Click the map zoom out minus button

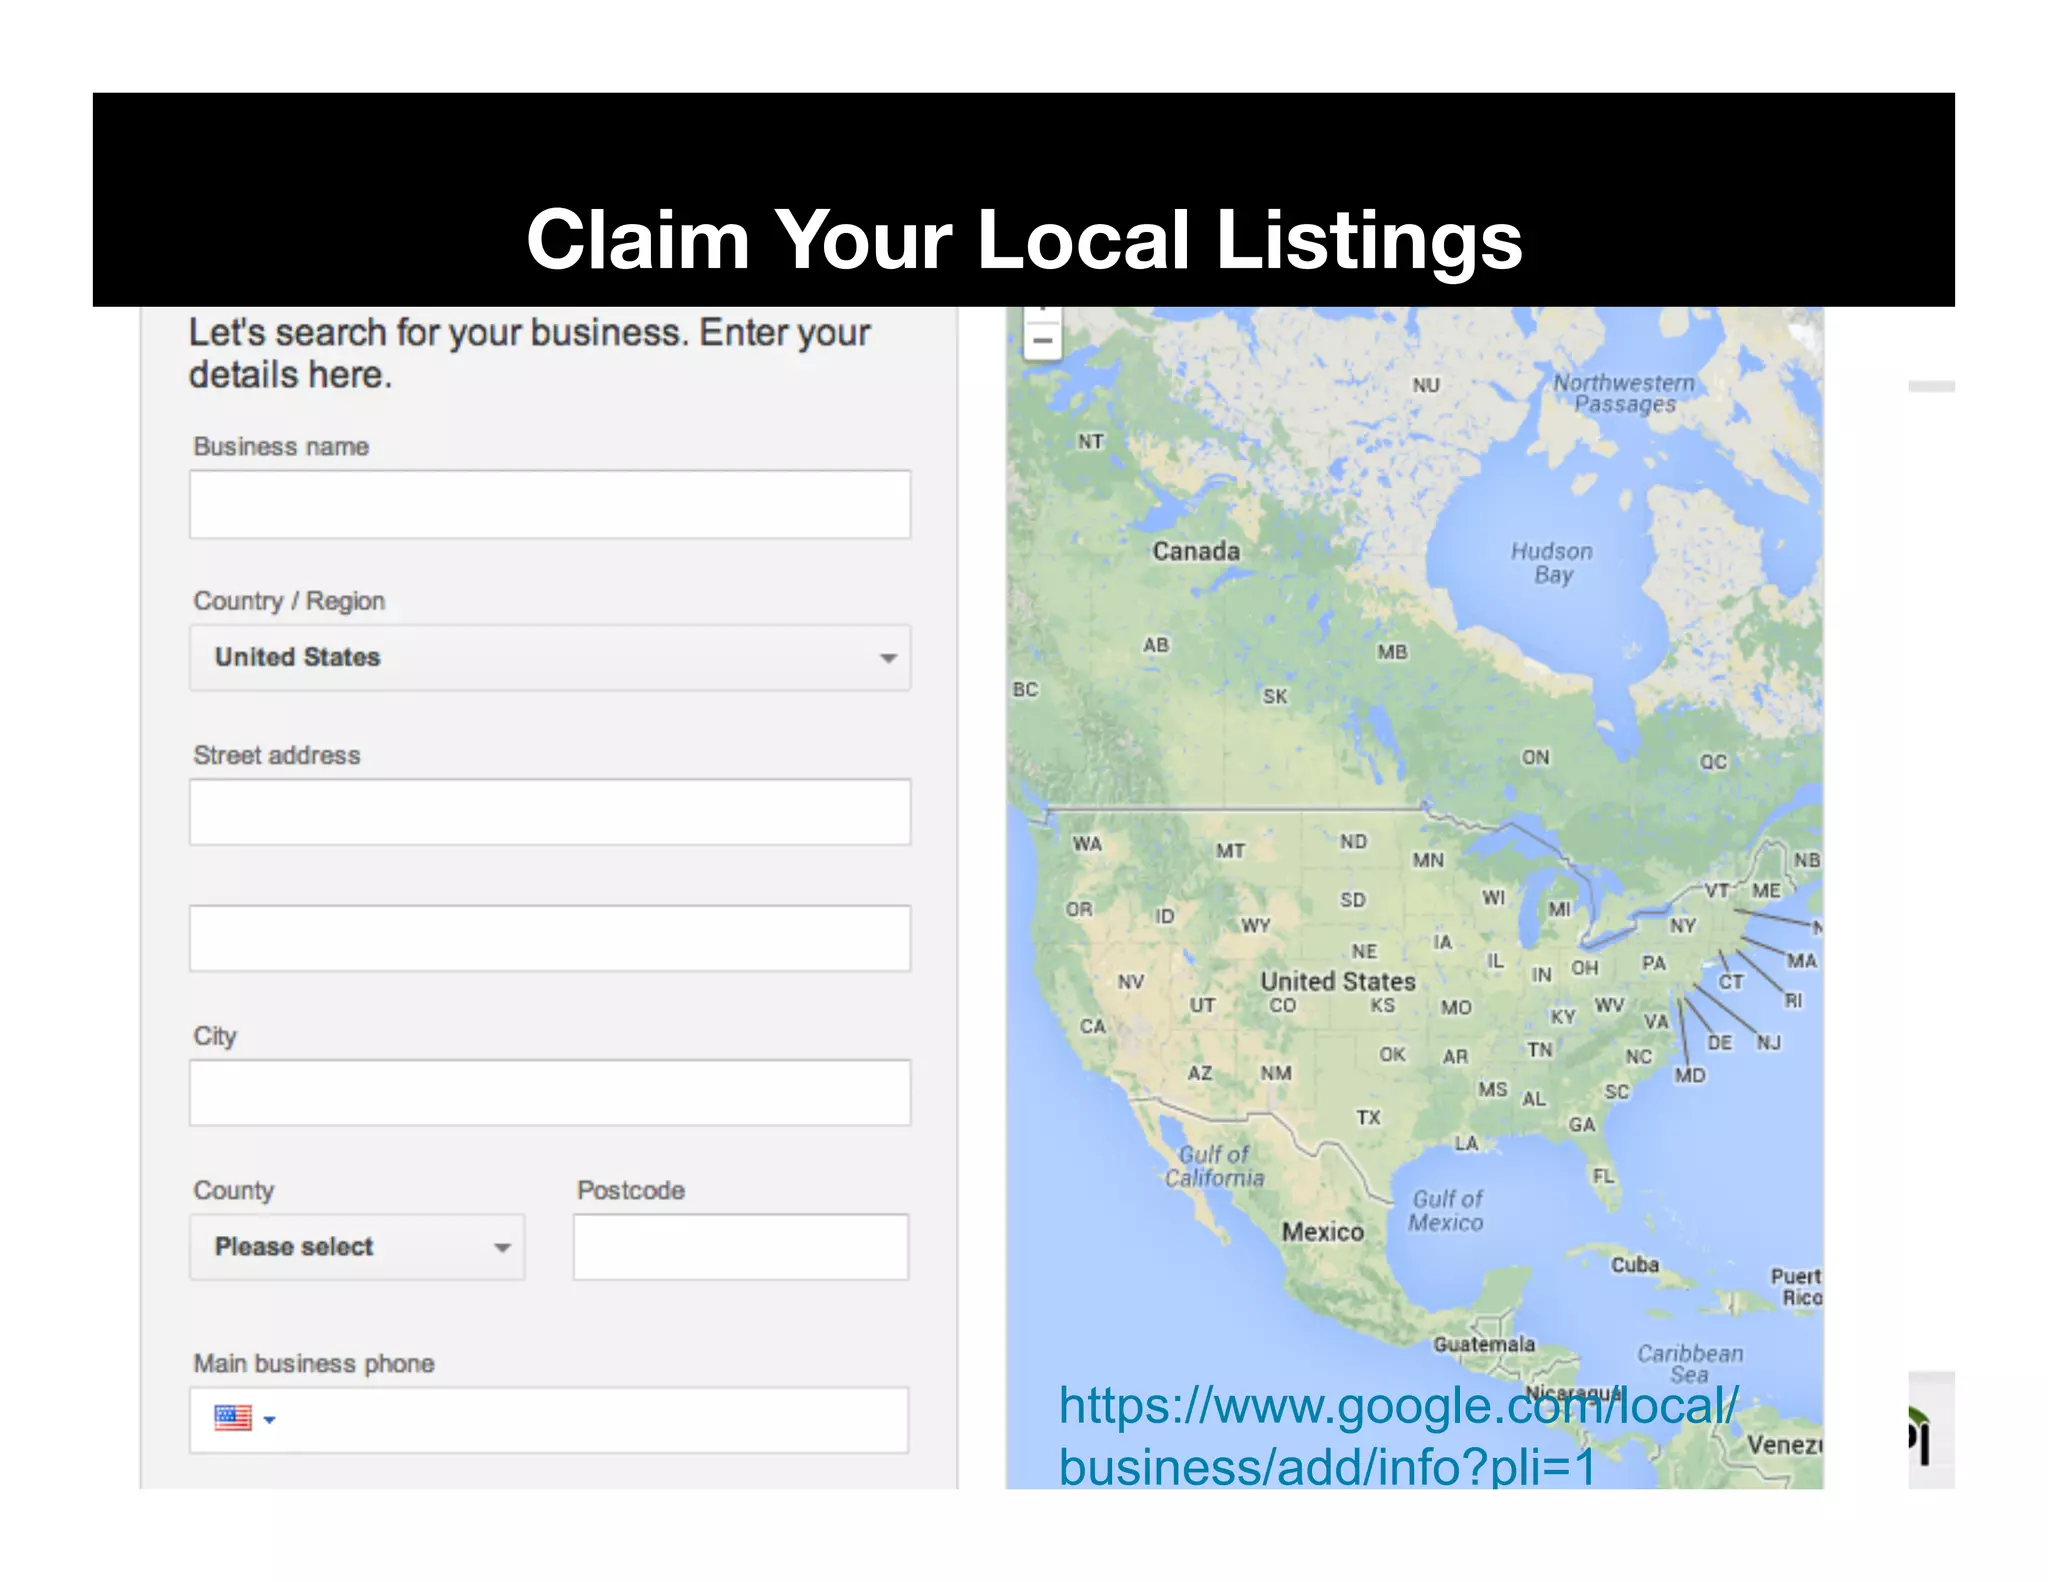pos(1042,341)
